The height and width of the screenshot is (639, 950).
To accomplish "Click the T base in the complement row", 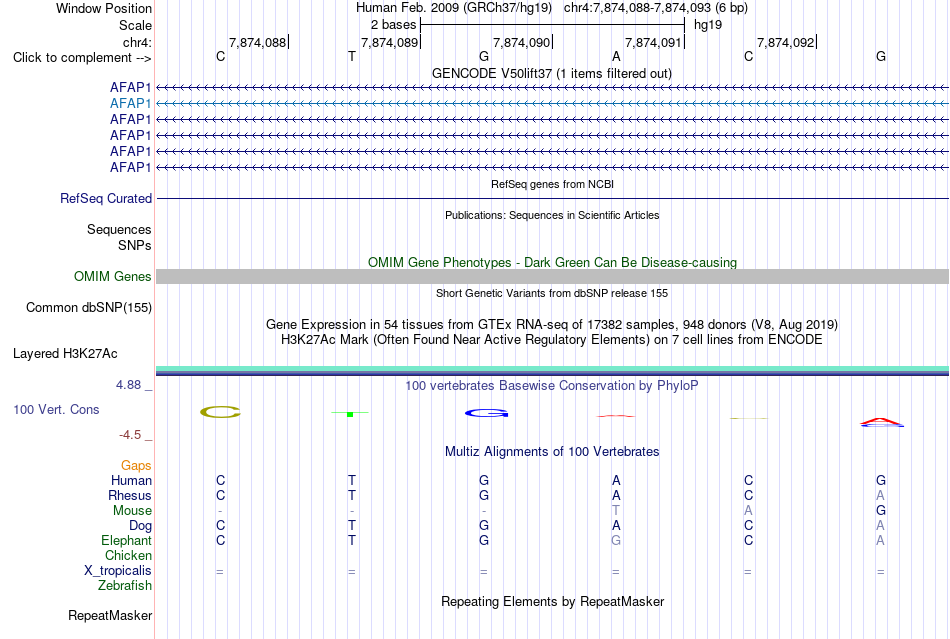I will pyautogui.click(x=352, y=57).
